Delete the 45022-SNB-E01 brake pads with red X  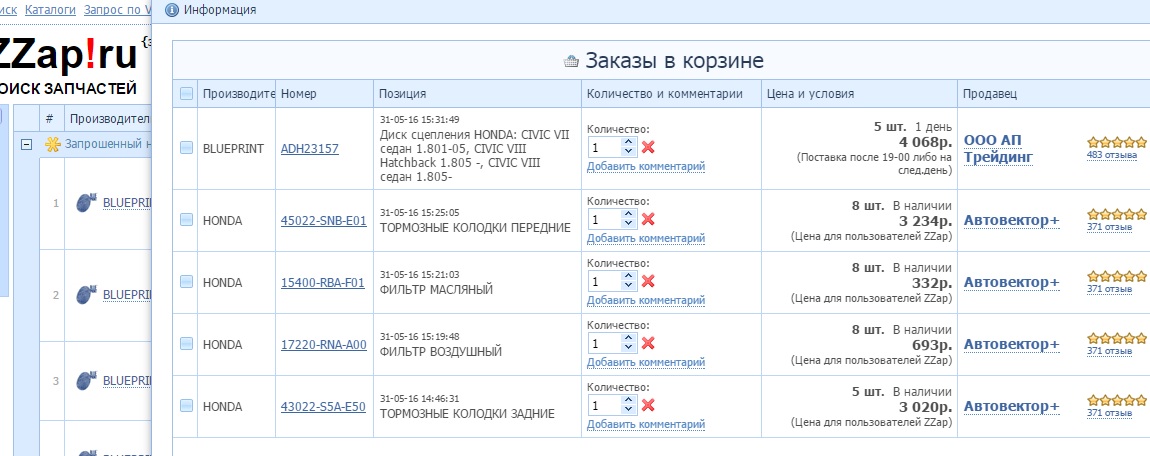(x=648, y=219)
